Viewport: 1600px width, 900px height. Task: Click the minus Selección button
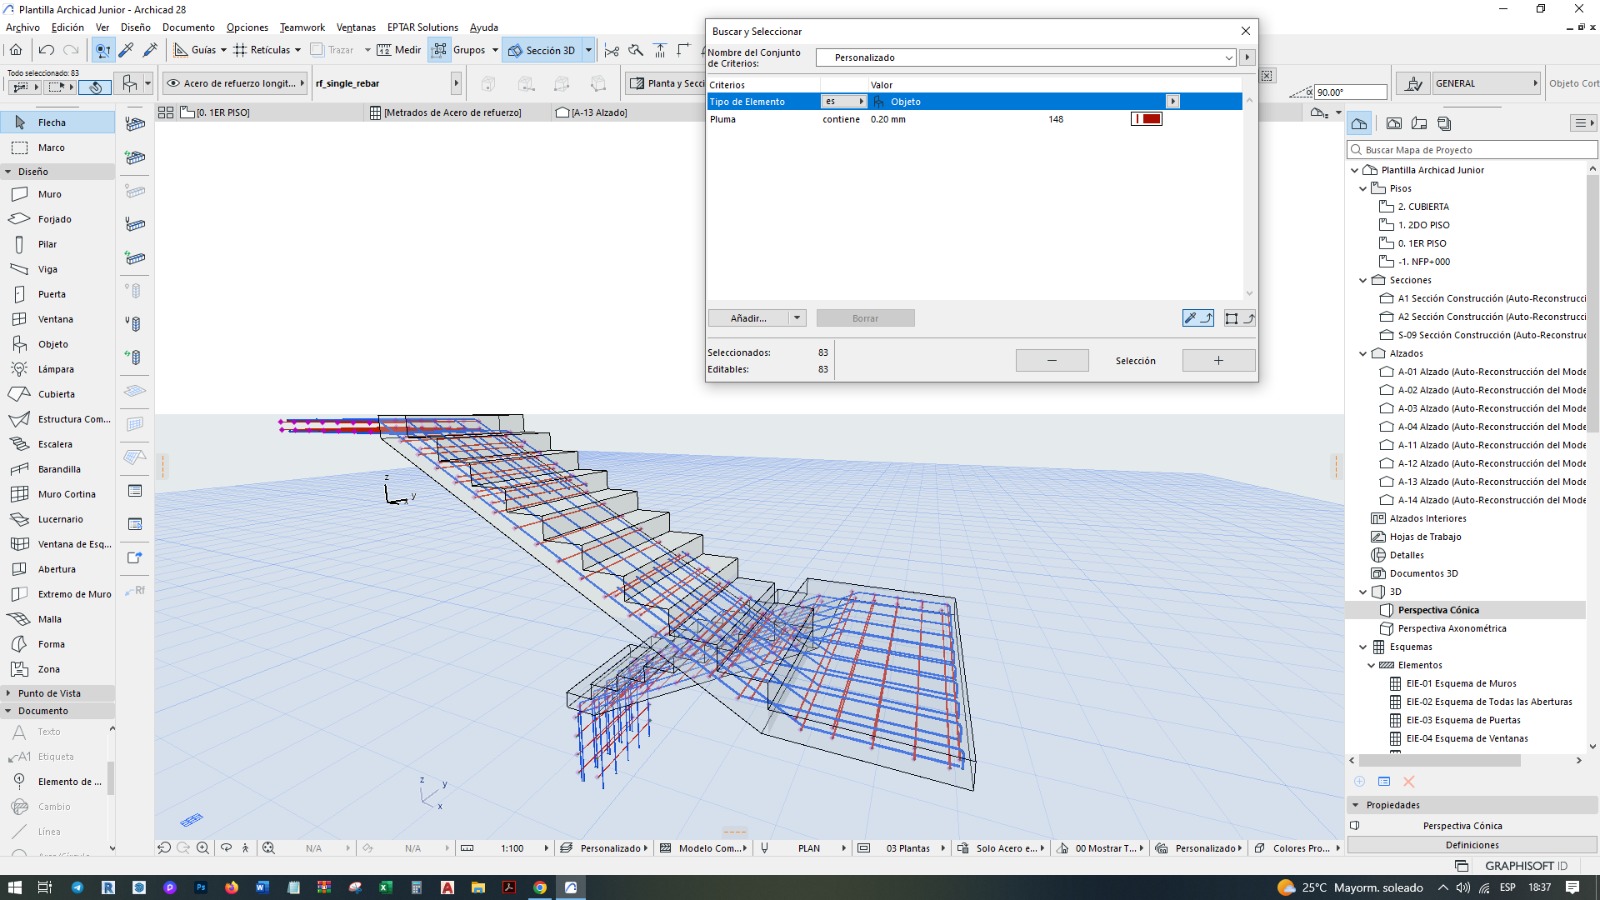1052,360
